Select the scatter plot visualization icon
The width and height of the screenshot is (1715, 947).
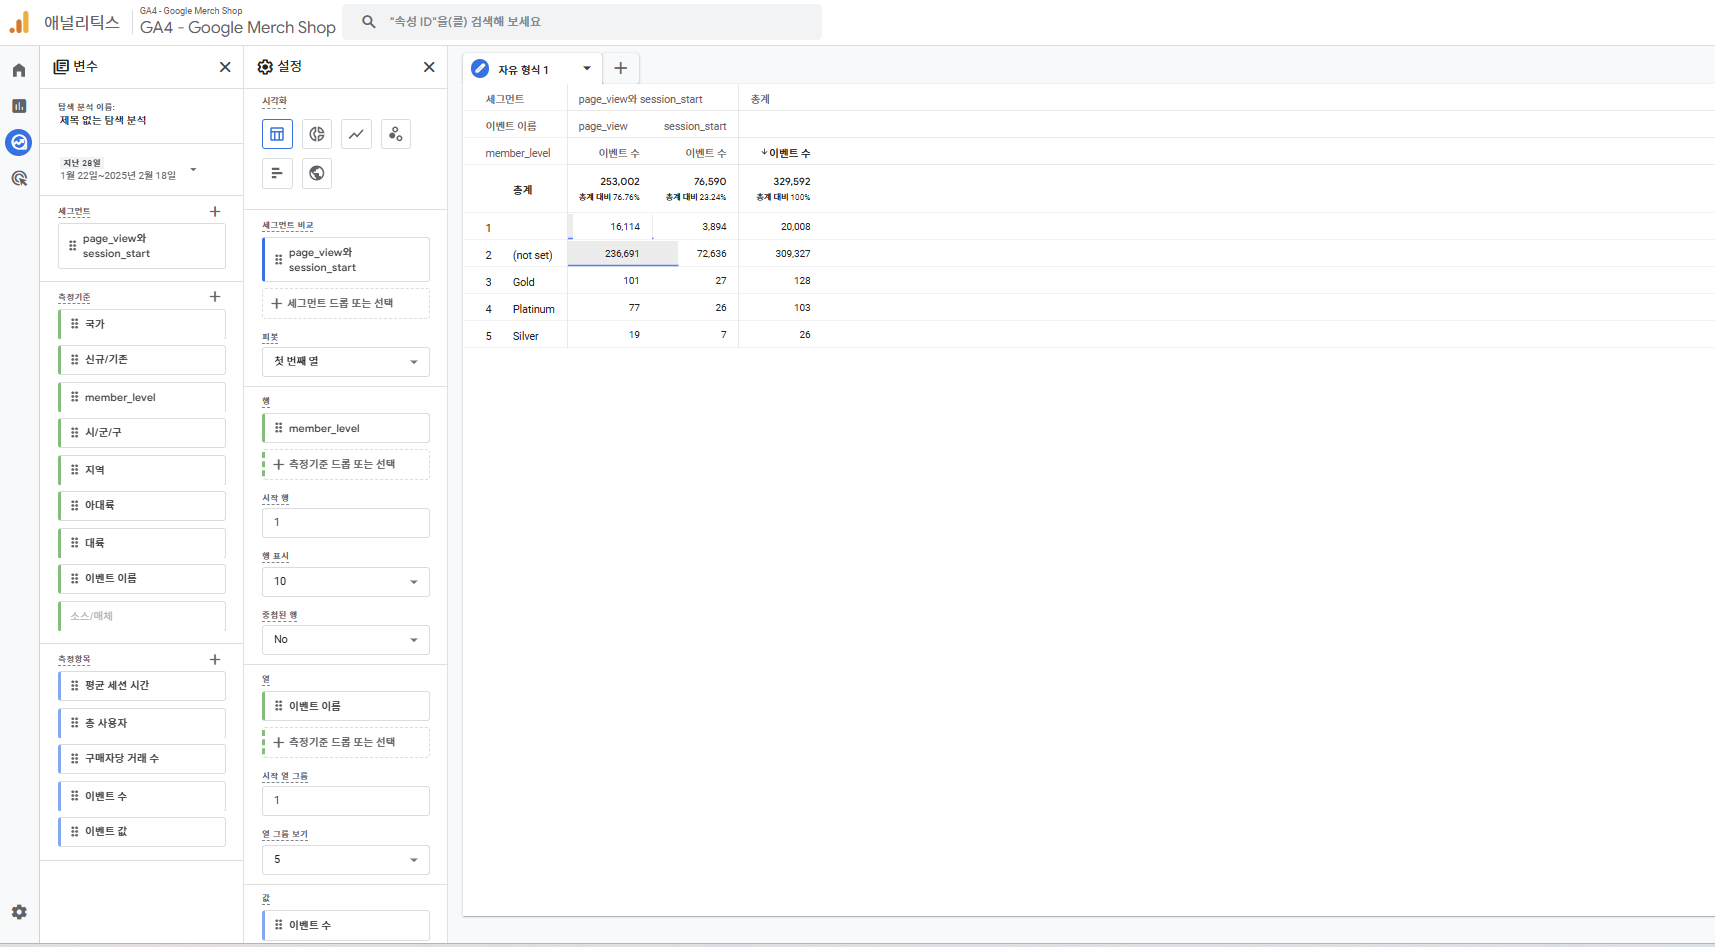point(396,134)
